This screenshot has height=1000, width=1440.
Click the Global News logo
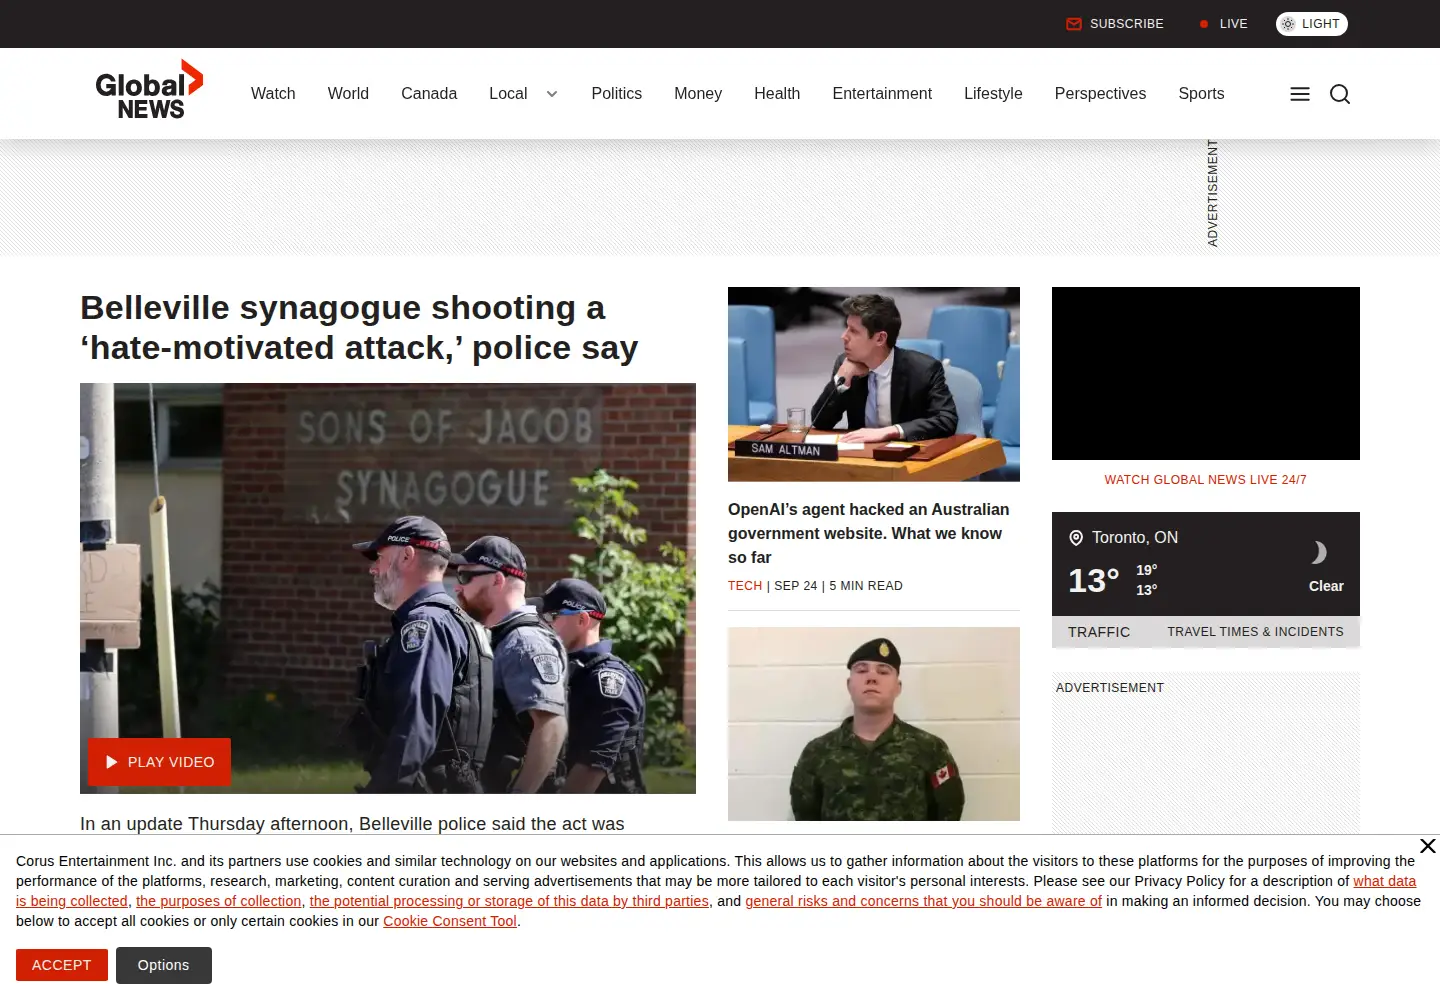(149, 91)
